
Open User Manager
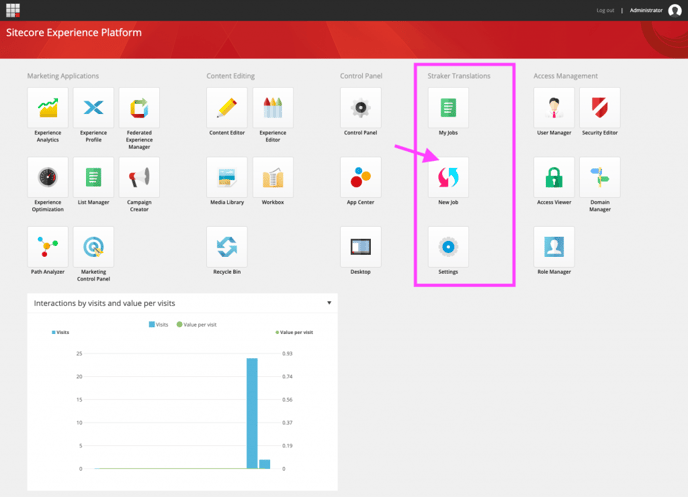pyautogui.click(x=554, y=107)
